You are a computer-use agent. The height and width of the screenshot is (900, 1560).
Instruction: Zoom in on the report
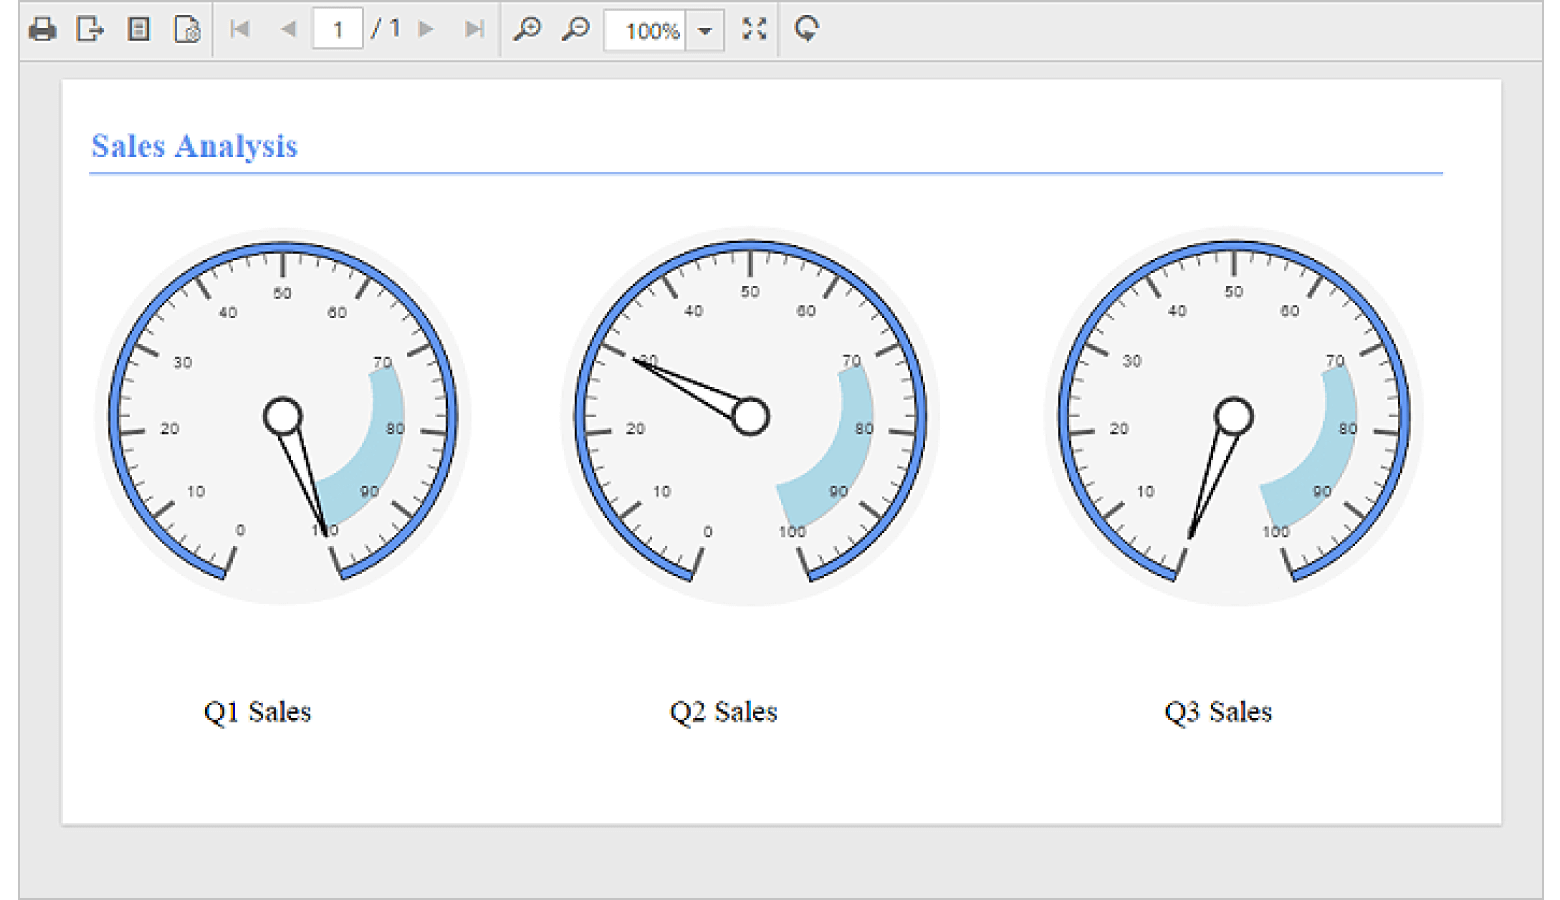pyautogui.click(x=527, y=29)
